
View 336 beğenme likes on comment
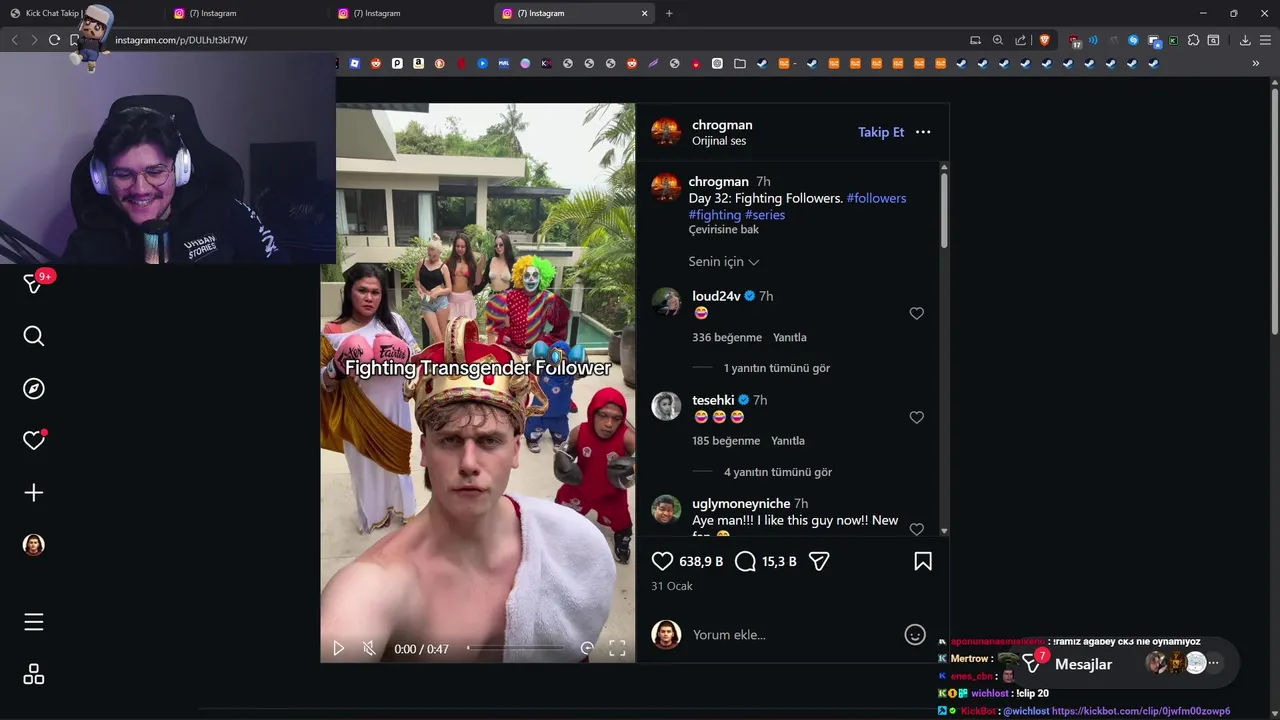[x=727, y=337]
